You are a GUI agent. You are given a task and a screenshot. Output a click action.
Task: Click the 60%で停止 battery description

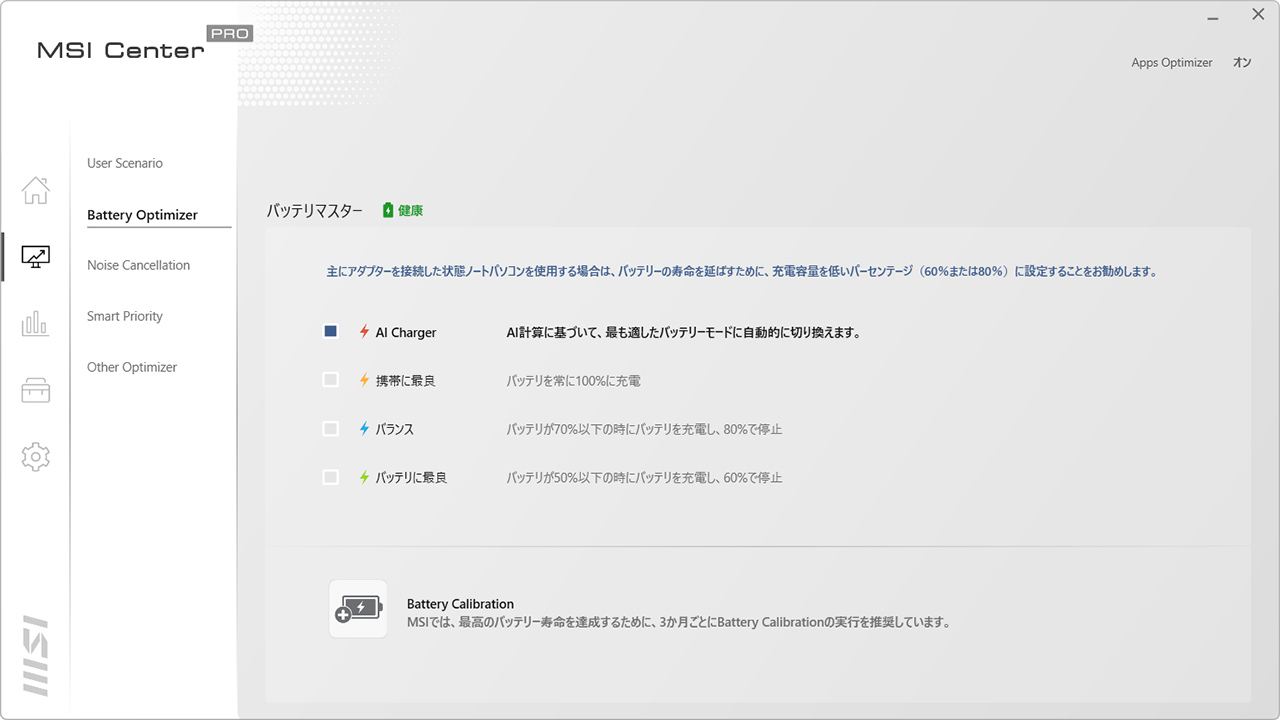point(644,478)
